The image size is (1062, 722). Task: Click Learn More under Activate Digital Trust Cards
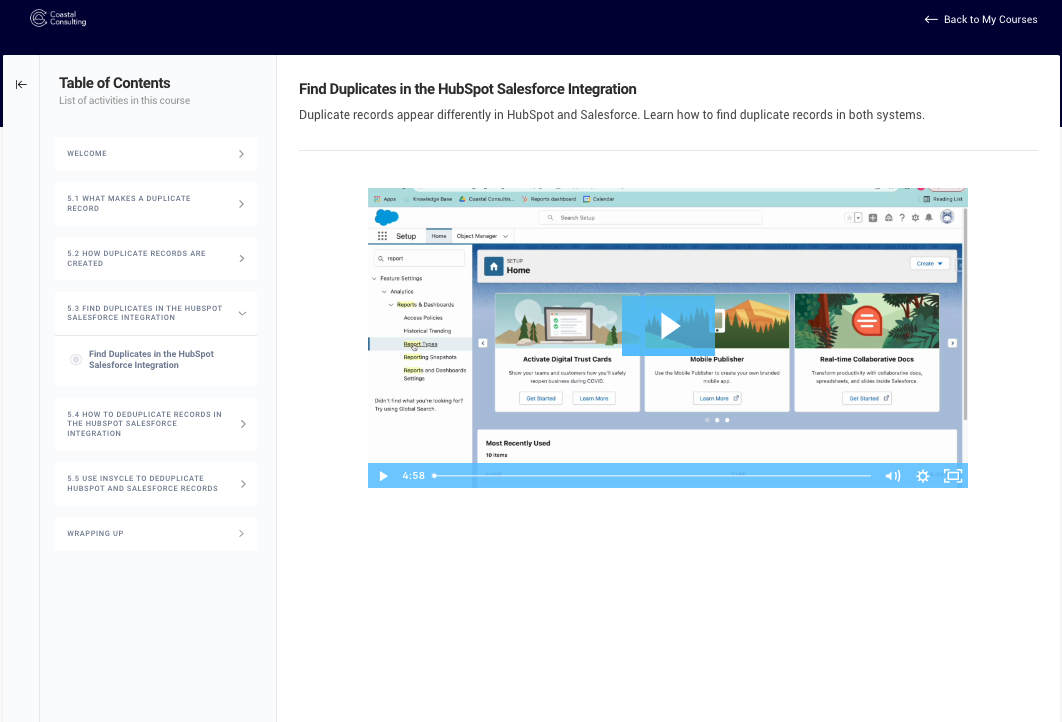point(594,398)
